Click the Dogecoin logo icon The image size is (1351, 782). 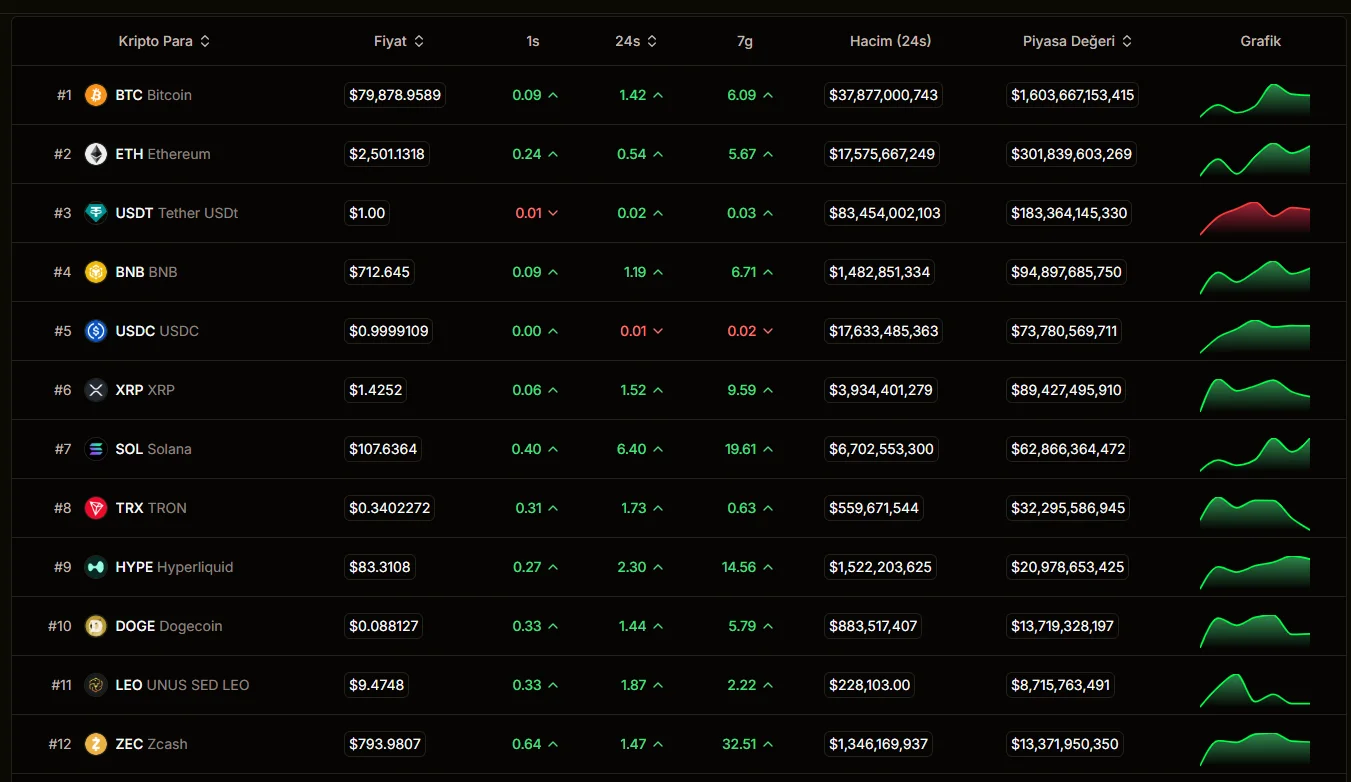point(96,626)
